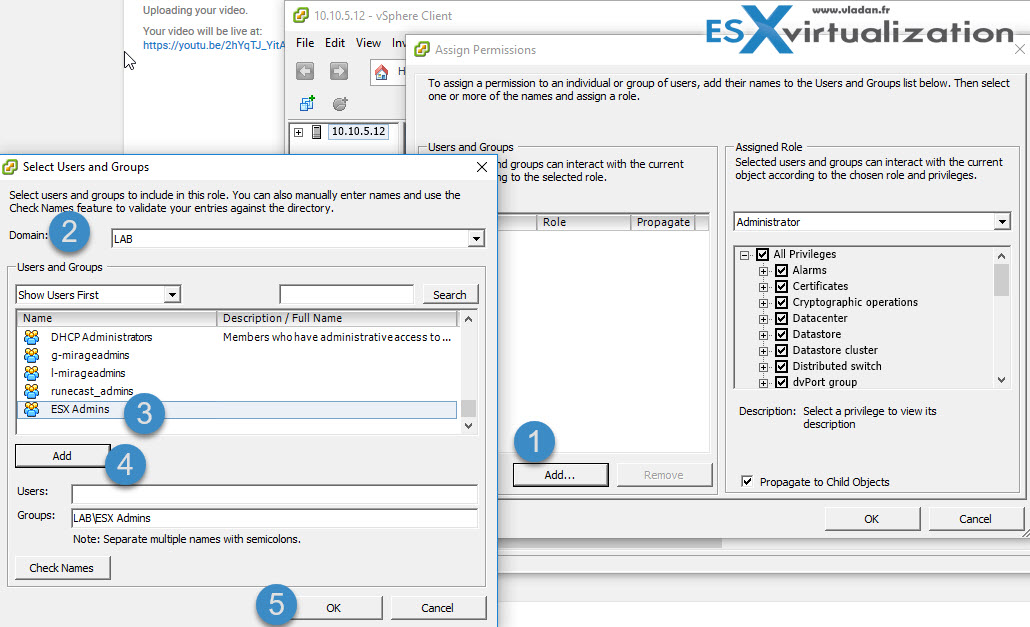The image size is (1030, 627).
Task: Click the forward navigation arrow
Action: pos(338,71)
